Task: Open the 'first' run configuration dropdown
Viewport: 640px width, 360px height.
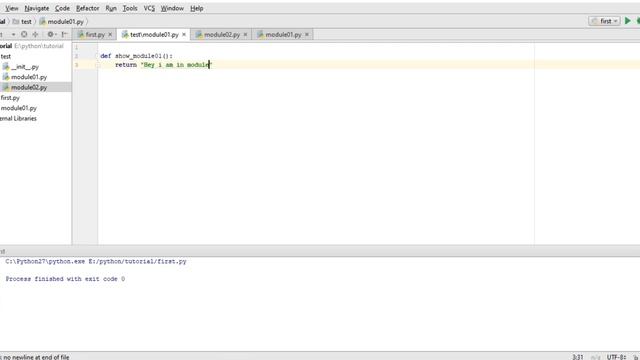Action: coord(604,21)
